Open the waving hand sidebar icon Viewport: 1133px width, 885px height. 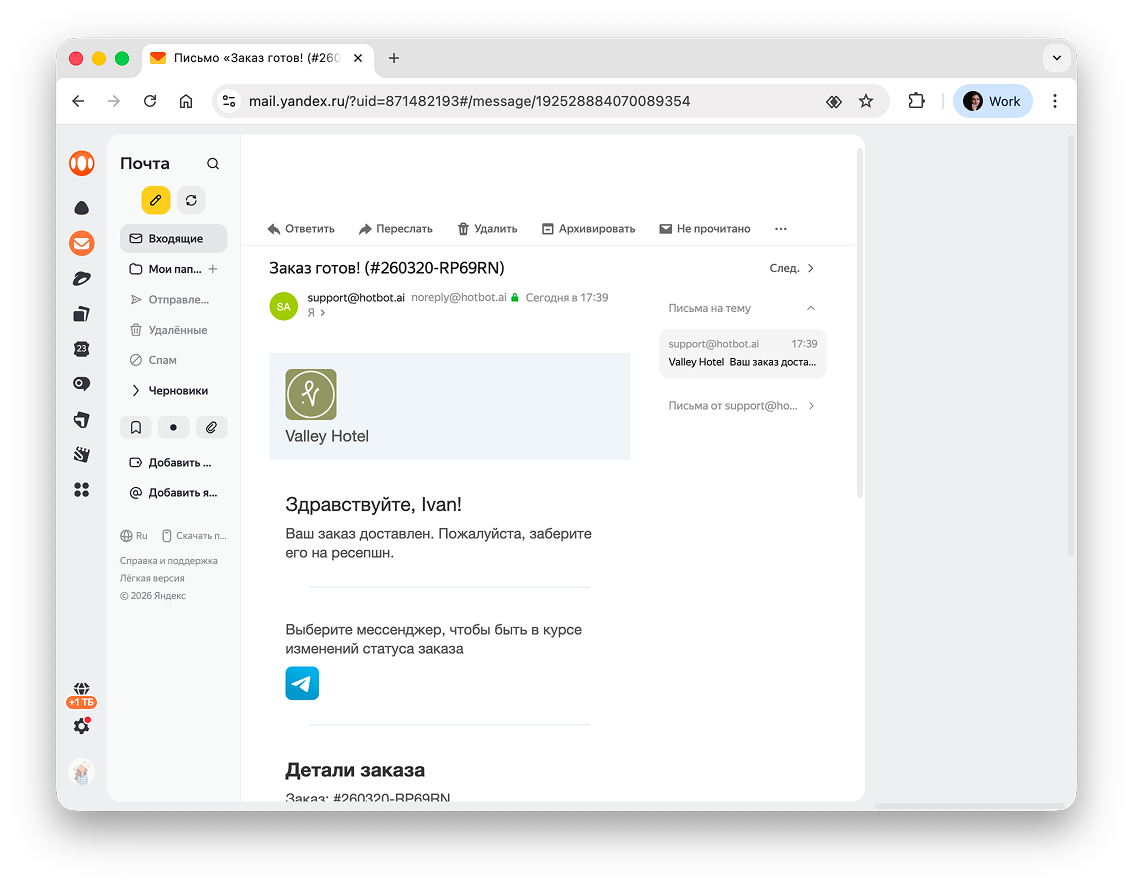(82, 454)
